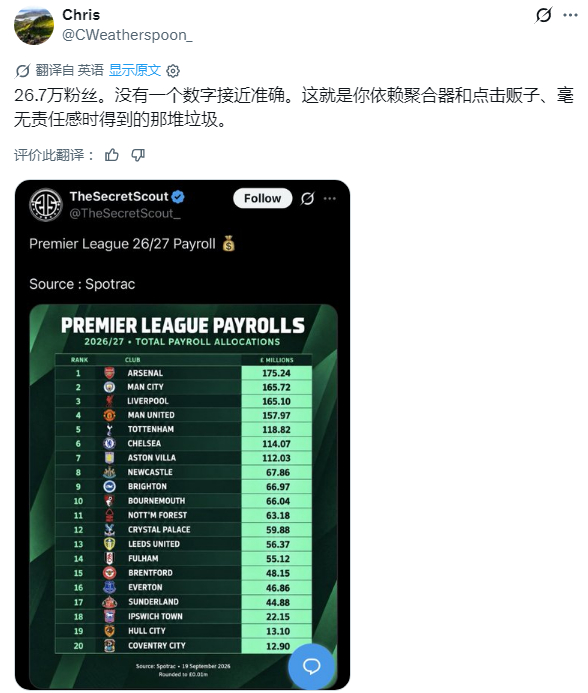
Task: Click @CWeatherspoon_ handle
Action: pos(127,35)
